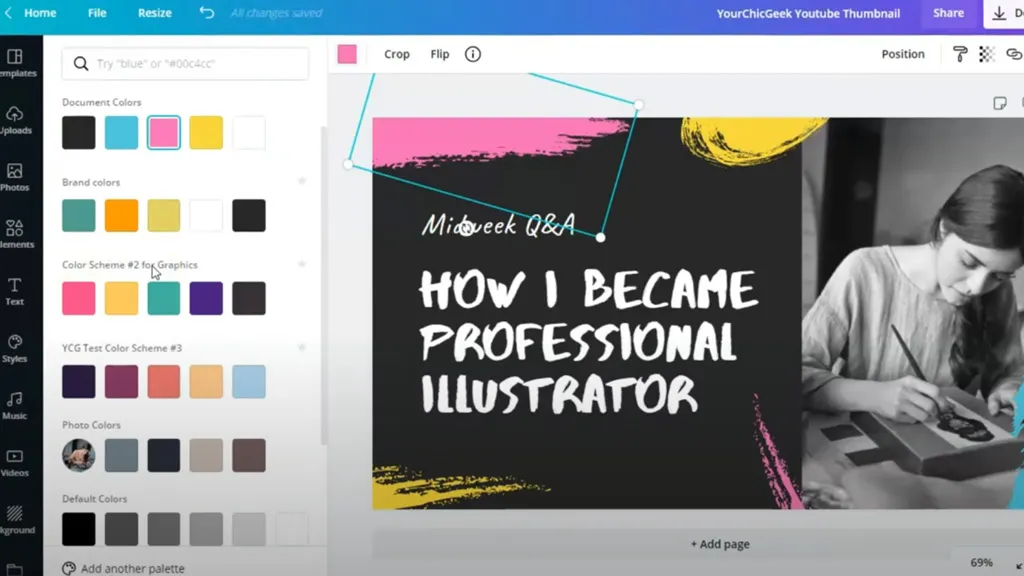Open the Position options
This screenshot has width=1024, height=576.
coord(903,54)
